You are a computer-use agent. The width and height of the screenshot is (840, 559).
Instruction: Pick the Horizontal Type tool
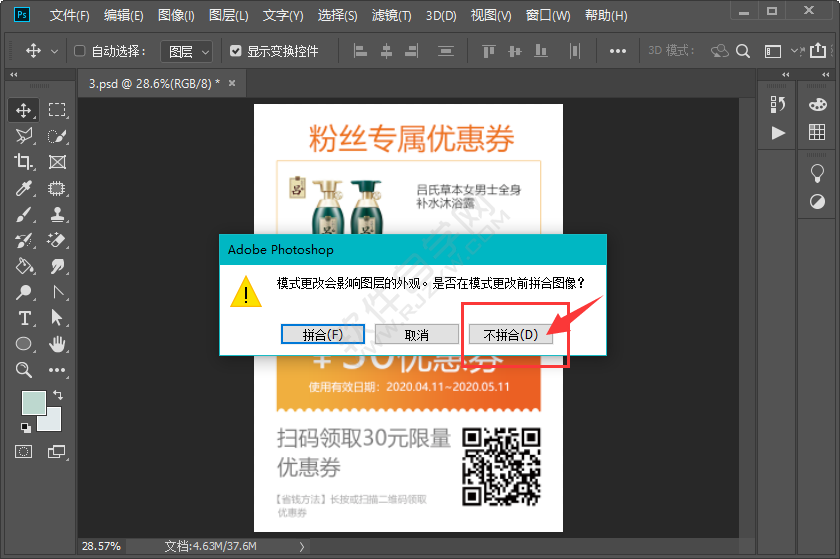[25, 318]
